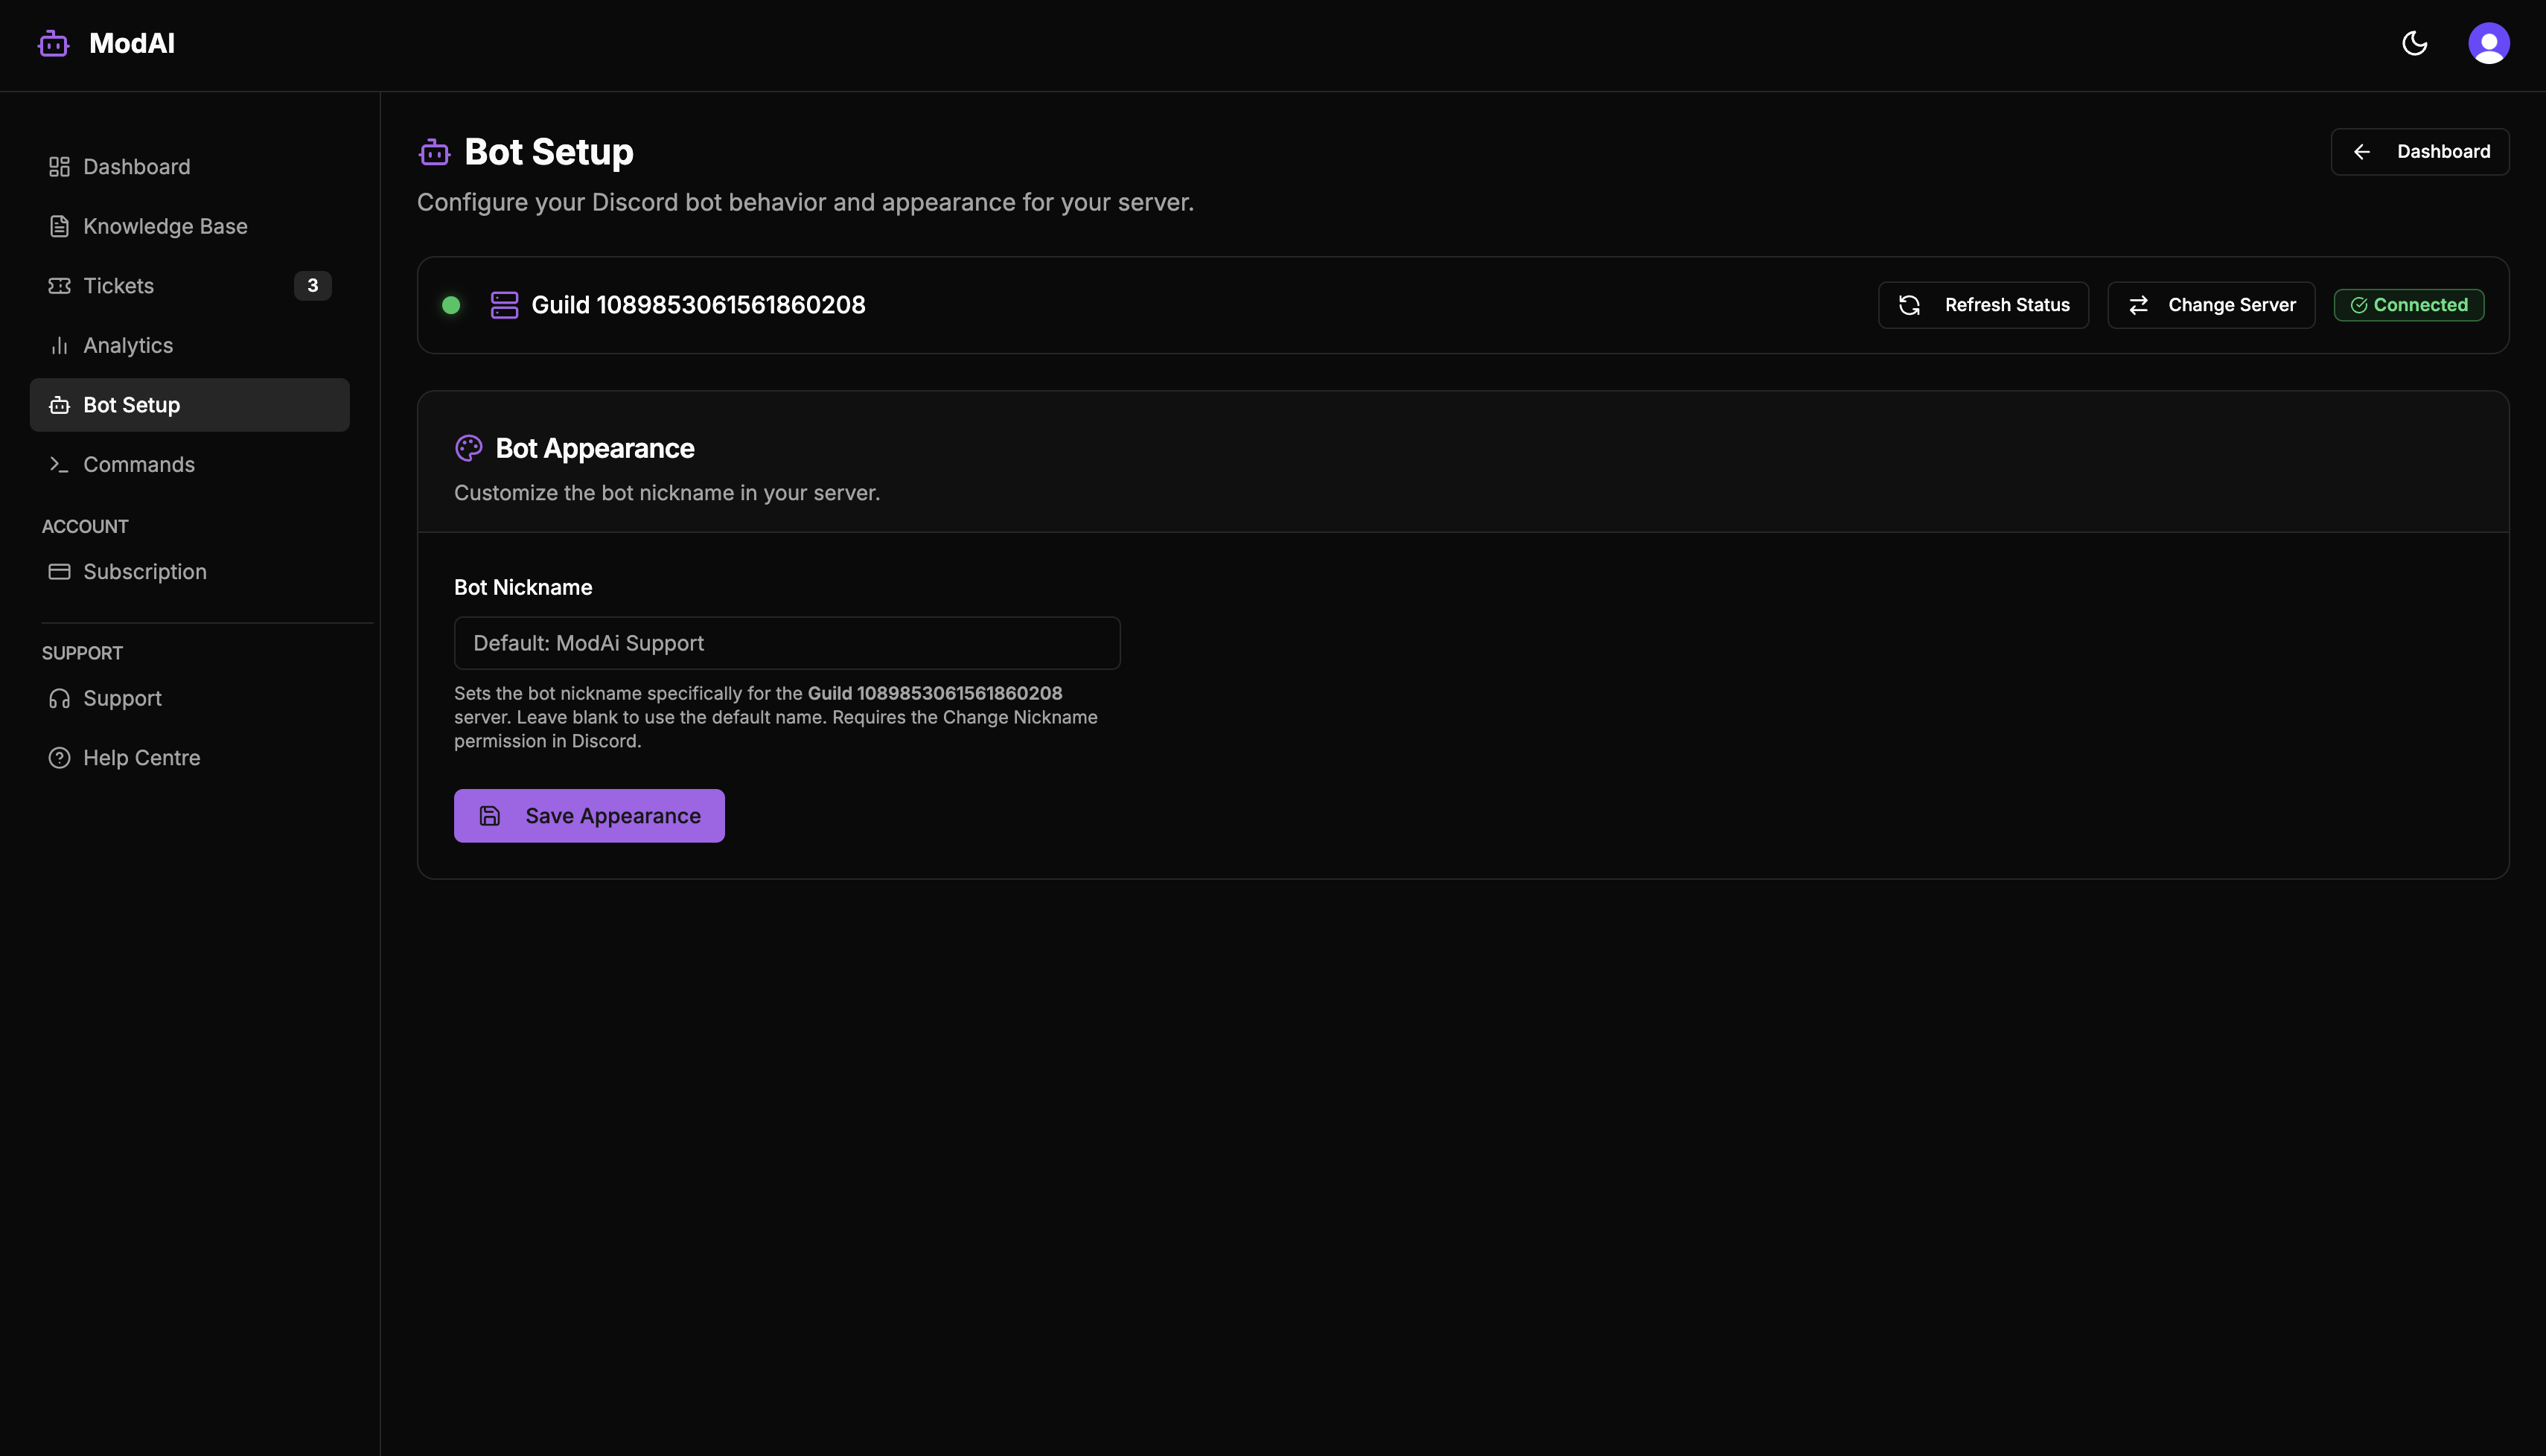Click the Bot Nickname input field
2546x1456 pixels.
pos(786,643)
